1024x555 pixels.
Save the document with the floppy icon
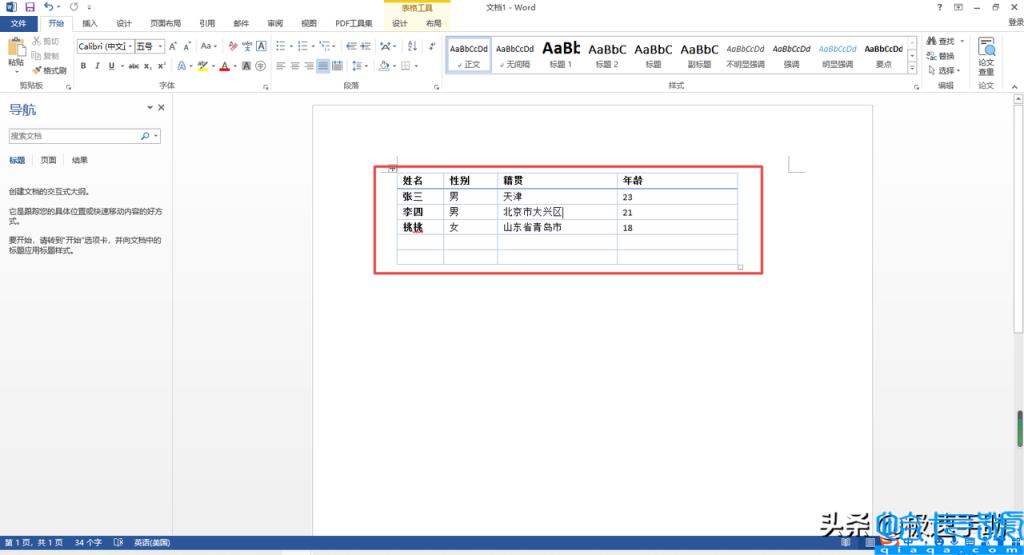click(29, 7)
